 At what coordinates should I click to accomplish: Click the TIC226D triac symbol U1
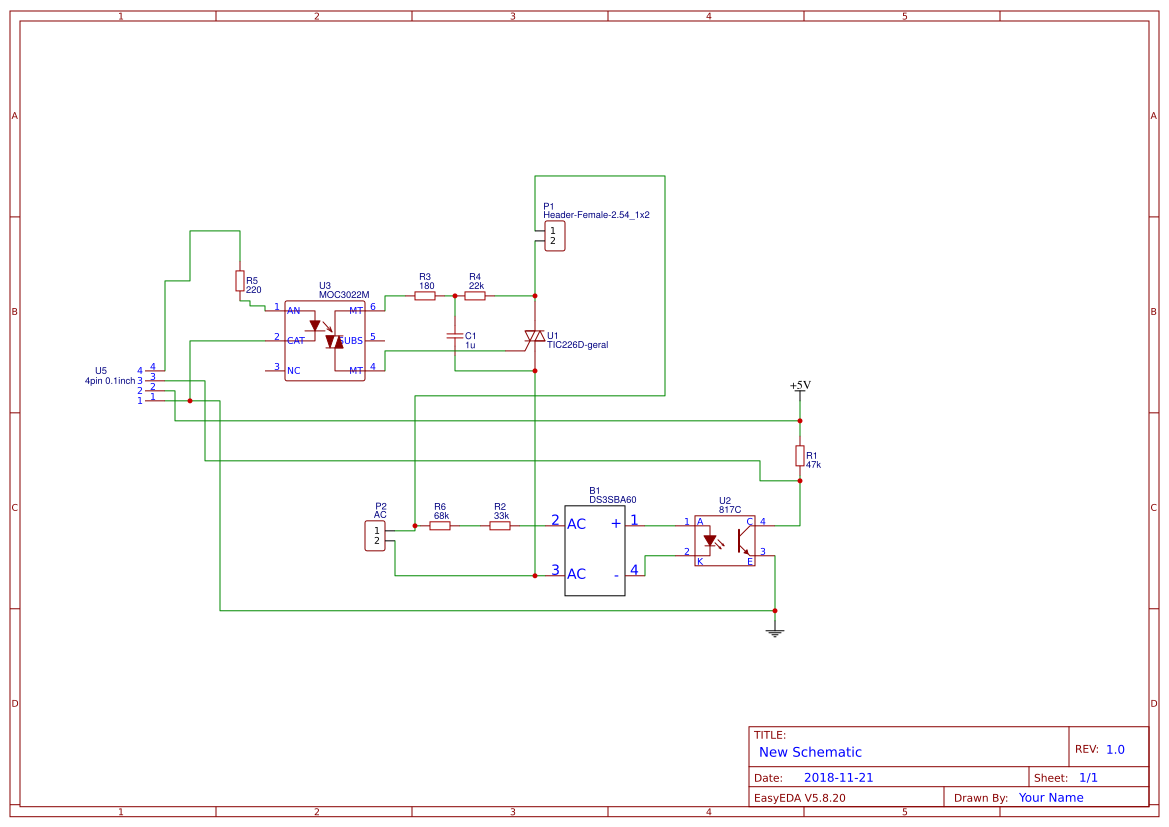[535, 340]
